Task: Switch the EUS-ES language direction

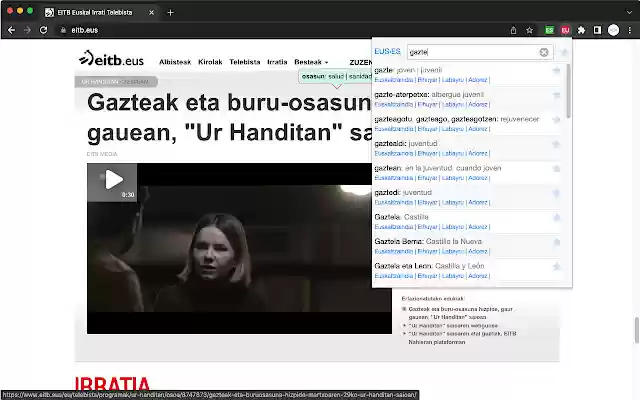Action: coord(387,51)
